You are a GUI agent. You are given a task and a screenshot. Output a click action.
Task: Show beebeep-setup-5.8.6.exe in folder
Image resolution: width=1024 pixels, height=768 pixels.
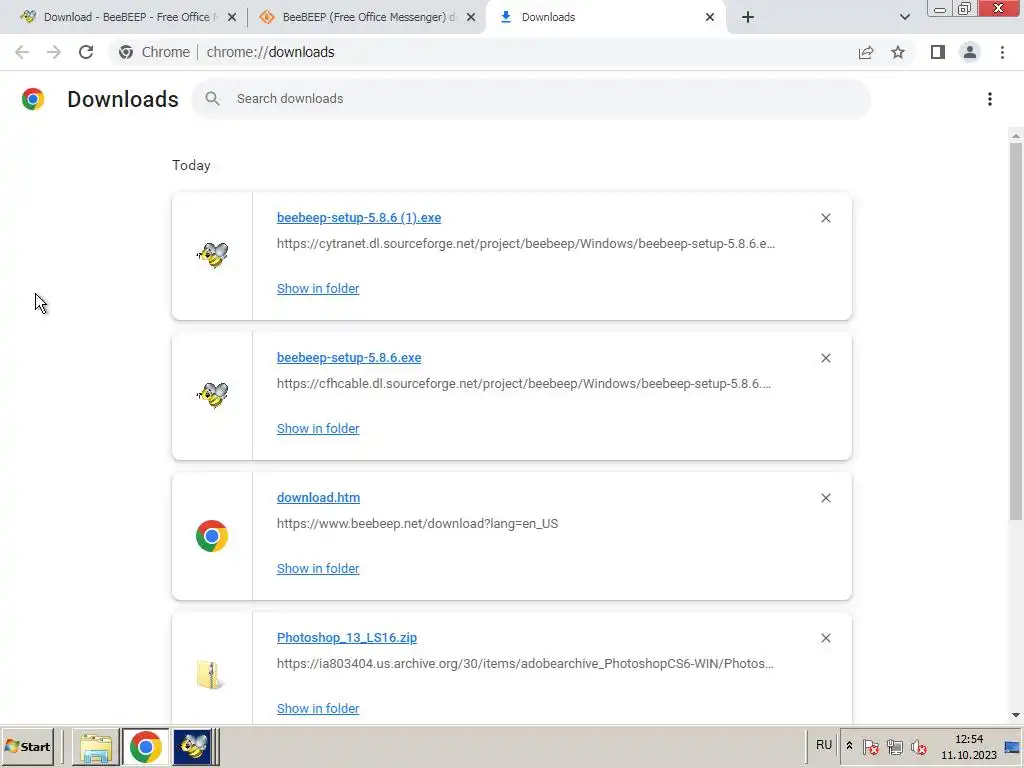[318, 428]
